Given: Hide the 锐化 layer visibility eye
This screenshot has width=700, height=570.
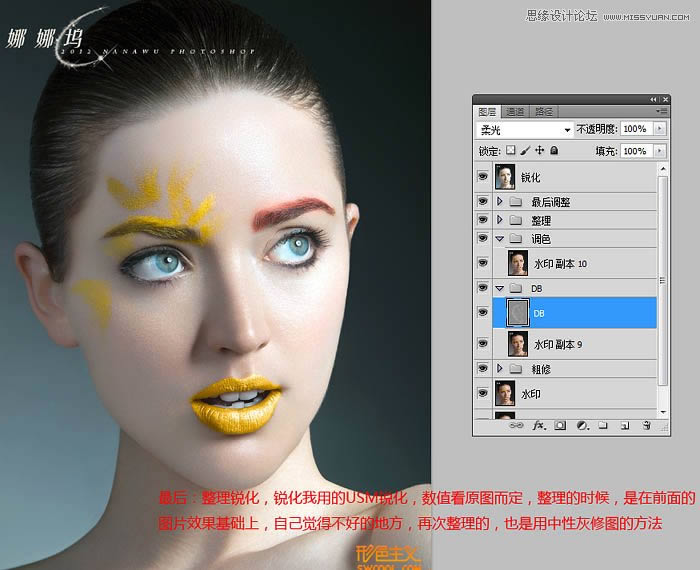Looking at the screenshot, I should (x=483, y=177).
